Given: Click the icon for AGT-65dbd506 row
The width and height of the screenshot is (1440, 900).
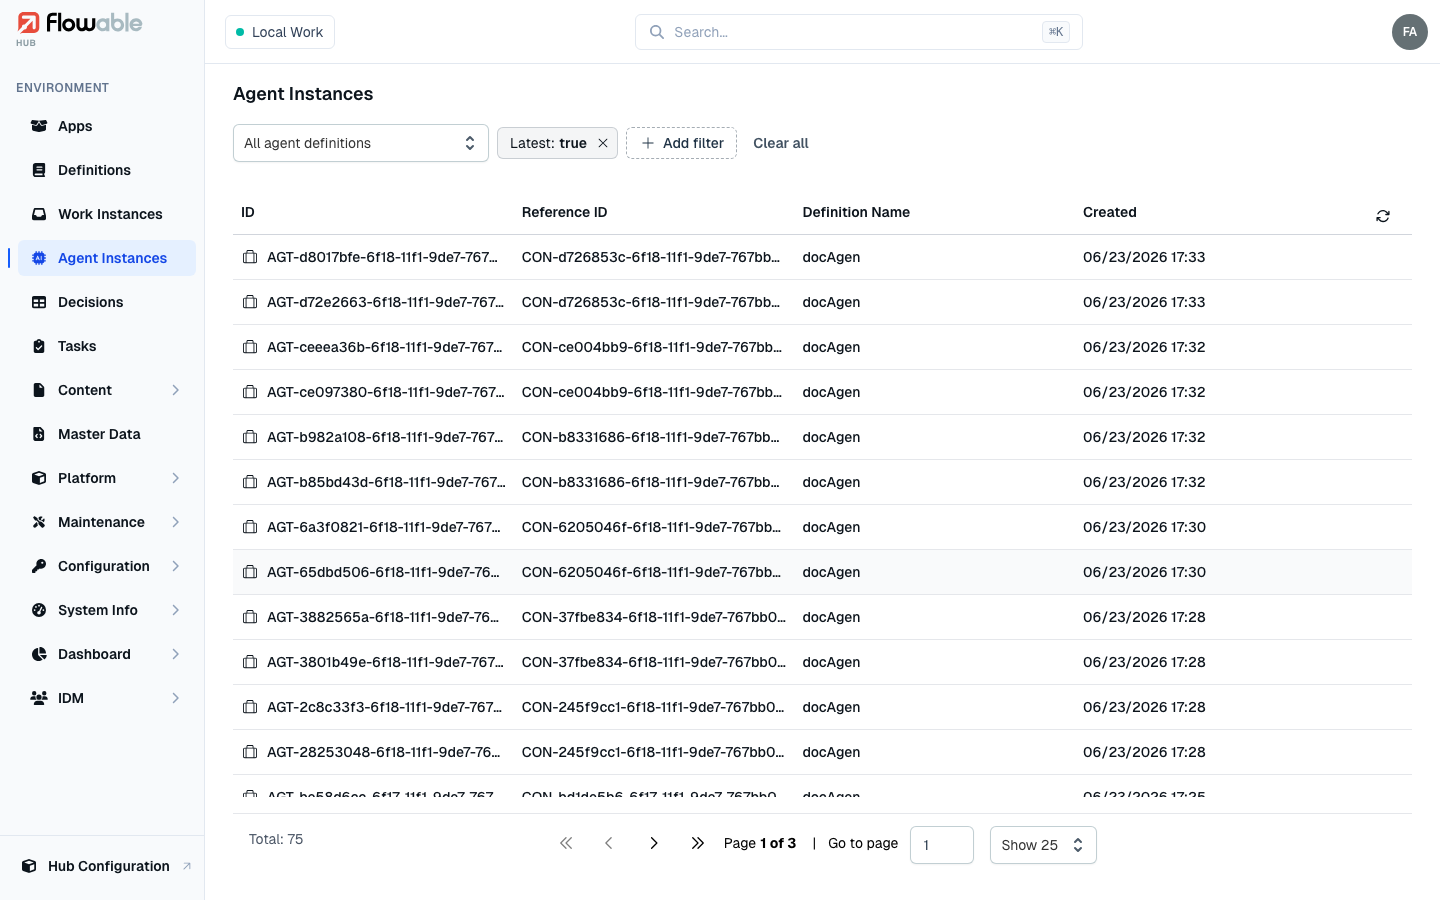Looking at the screenshot, I should pos(250,572).
